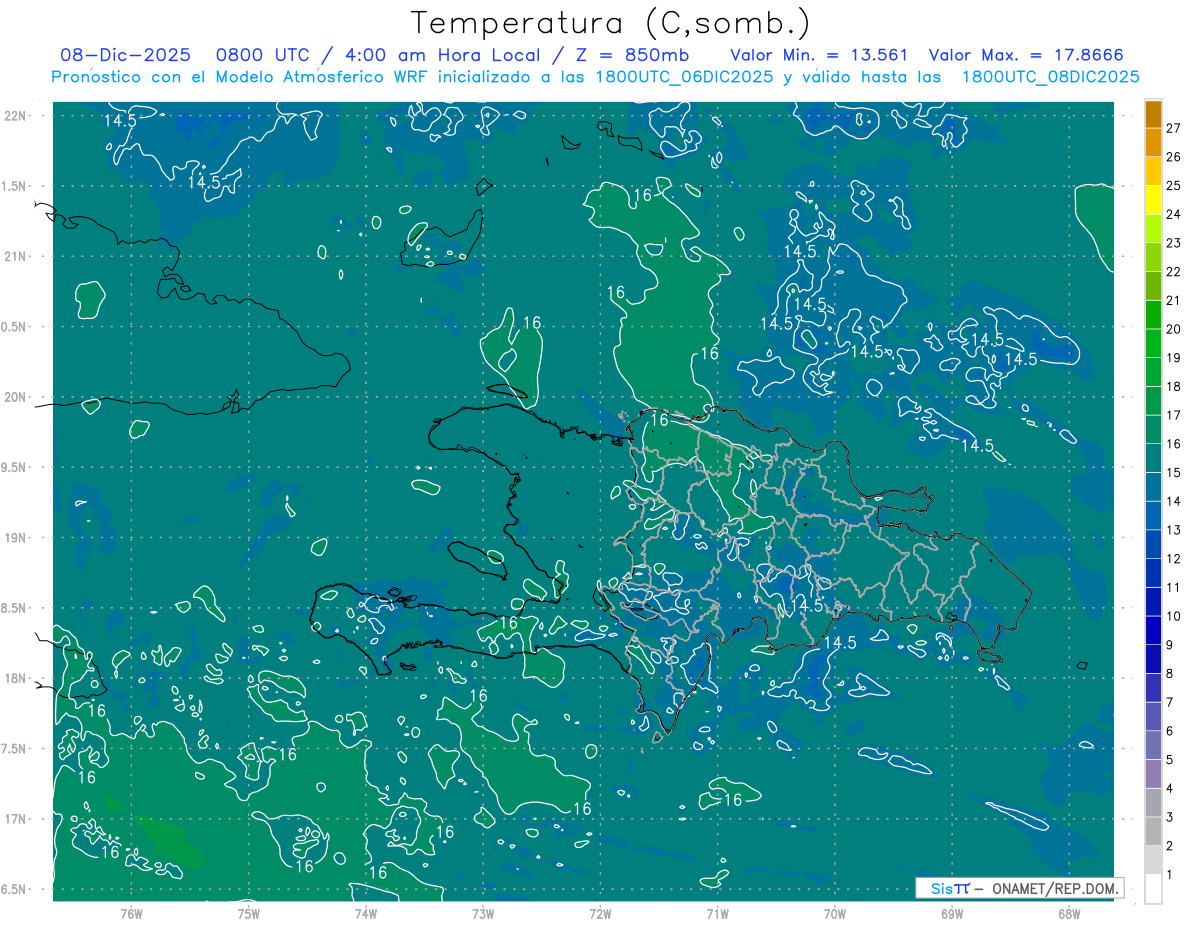
Task: Click the 72W longitude axis label
Action: 600,913
